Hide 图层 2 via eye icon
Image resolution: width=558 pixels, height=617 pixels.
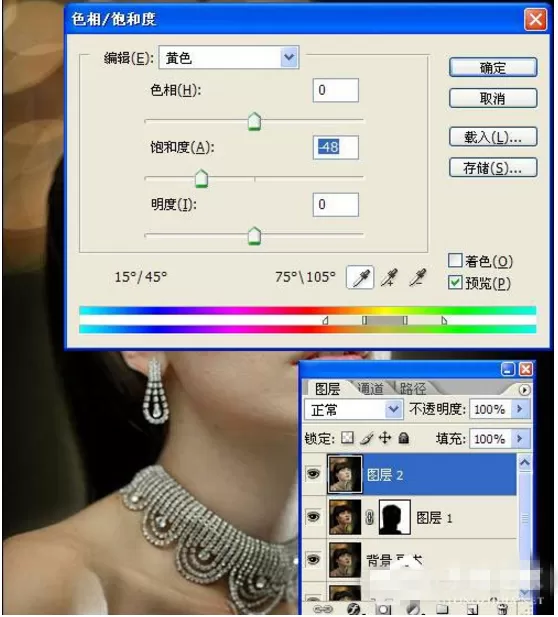click(313, 474)
